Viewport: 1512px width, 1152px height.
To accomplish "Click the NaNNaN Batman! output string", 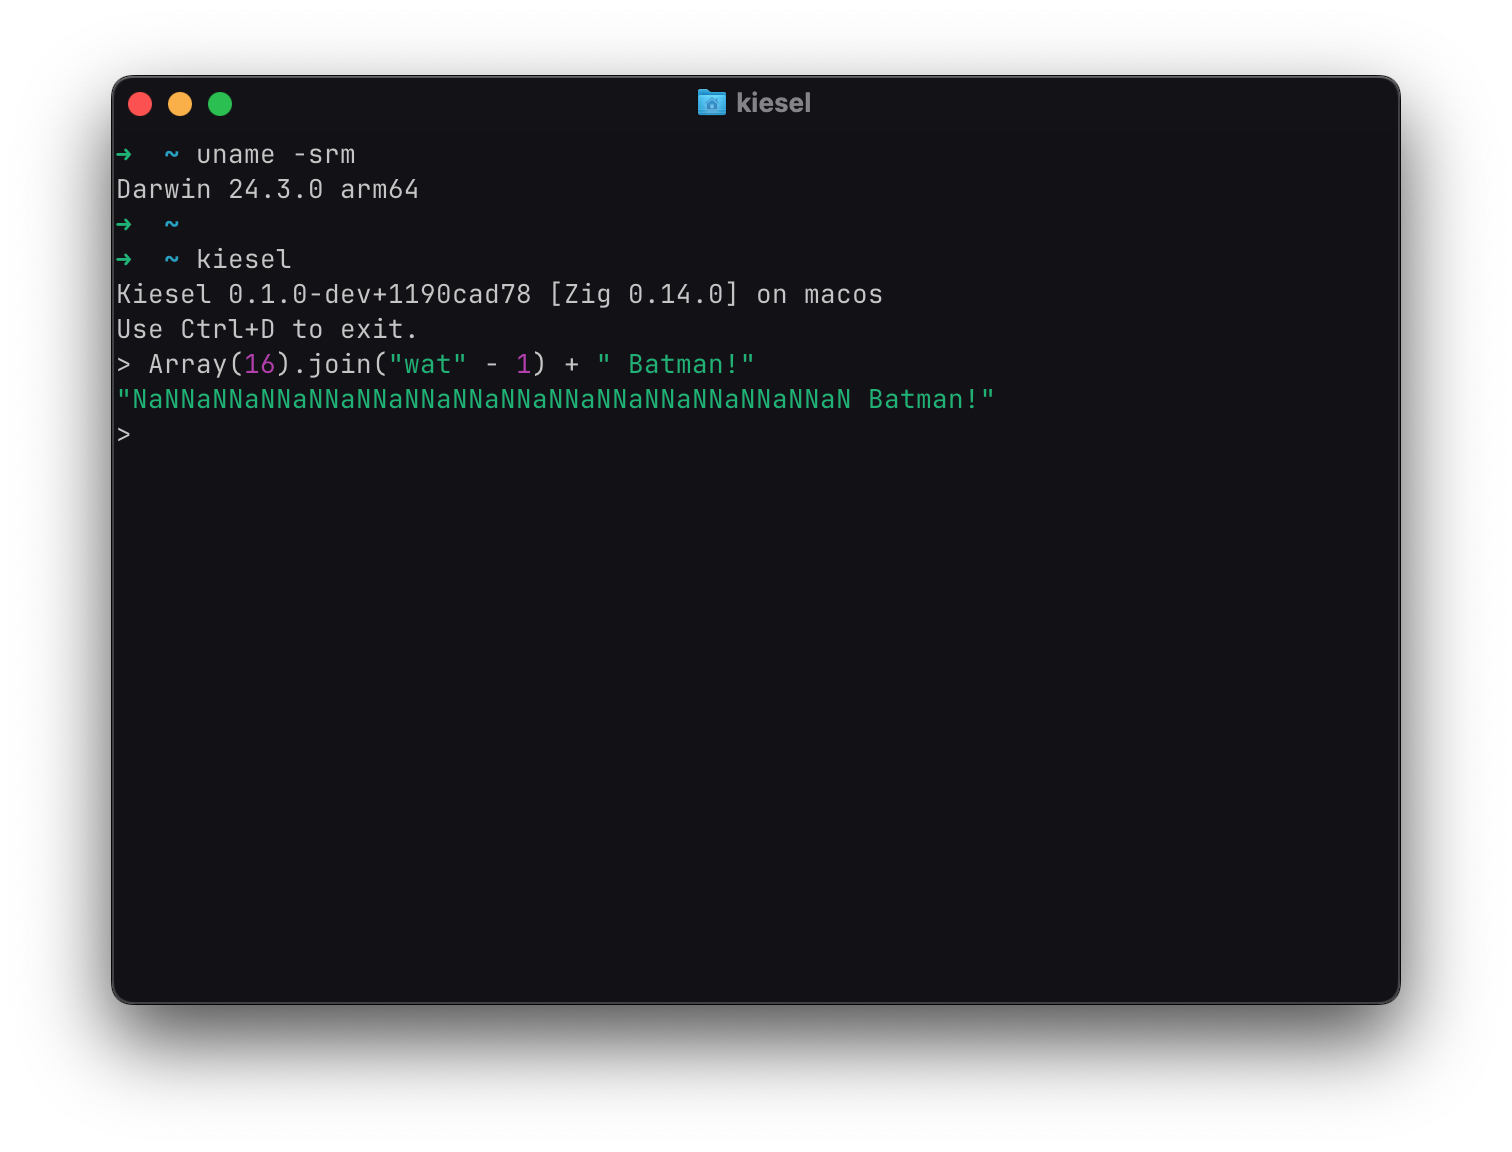I will point(556,400).
